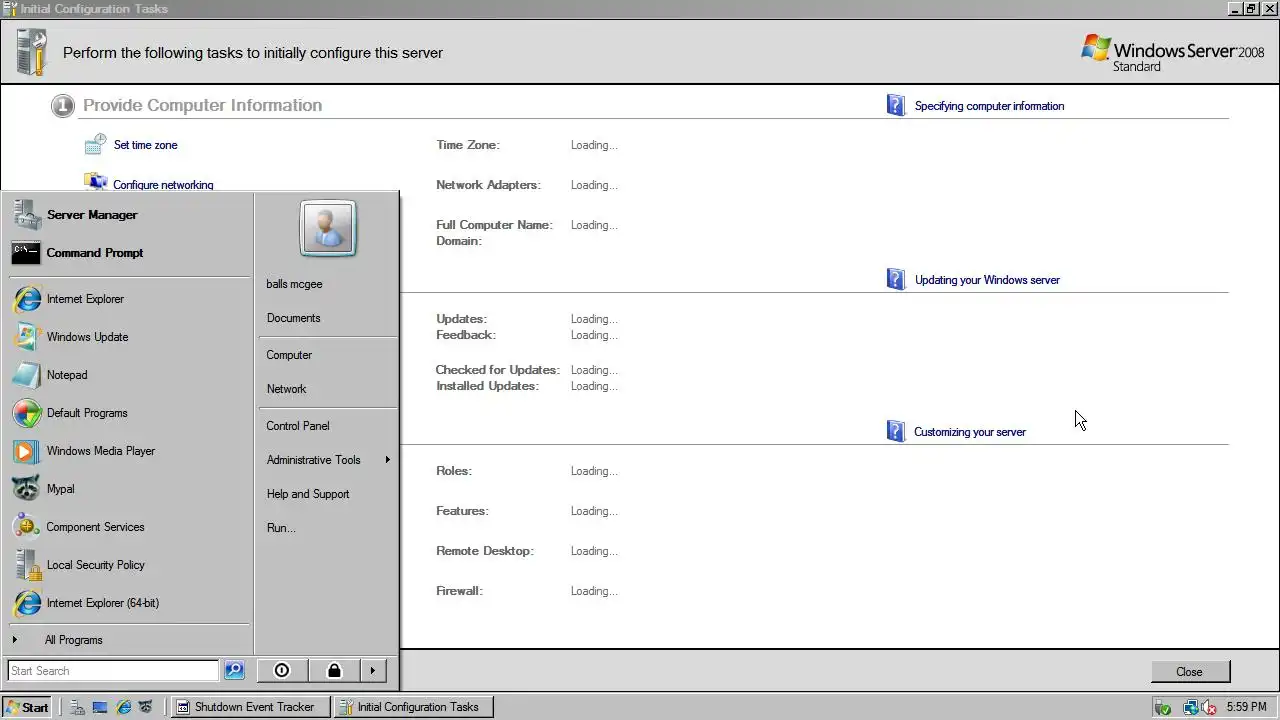This screenshot has height=720, width=1280.
Task: Click help icon beside Specifying computer information
Action: click(896, 105)
